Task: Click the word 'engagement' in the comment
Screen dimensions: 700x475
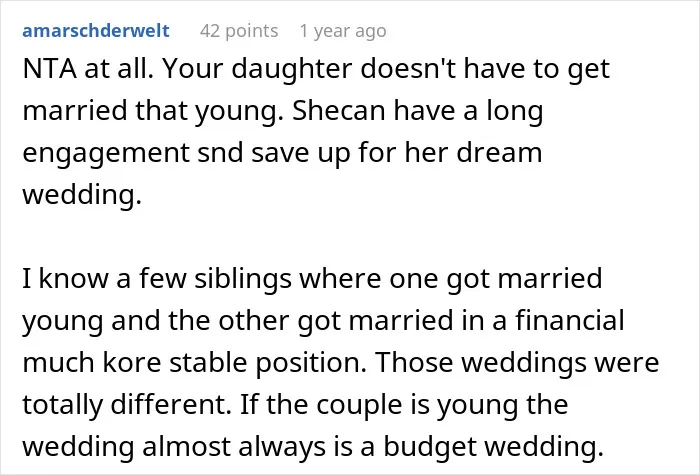Action: (x=106, y=154)
